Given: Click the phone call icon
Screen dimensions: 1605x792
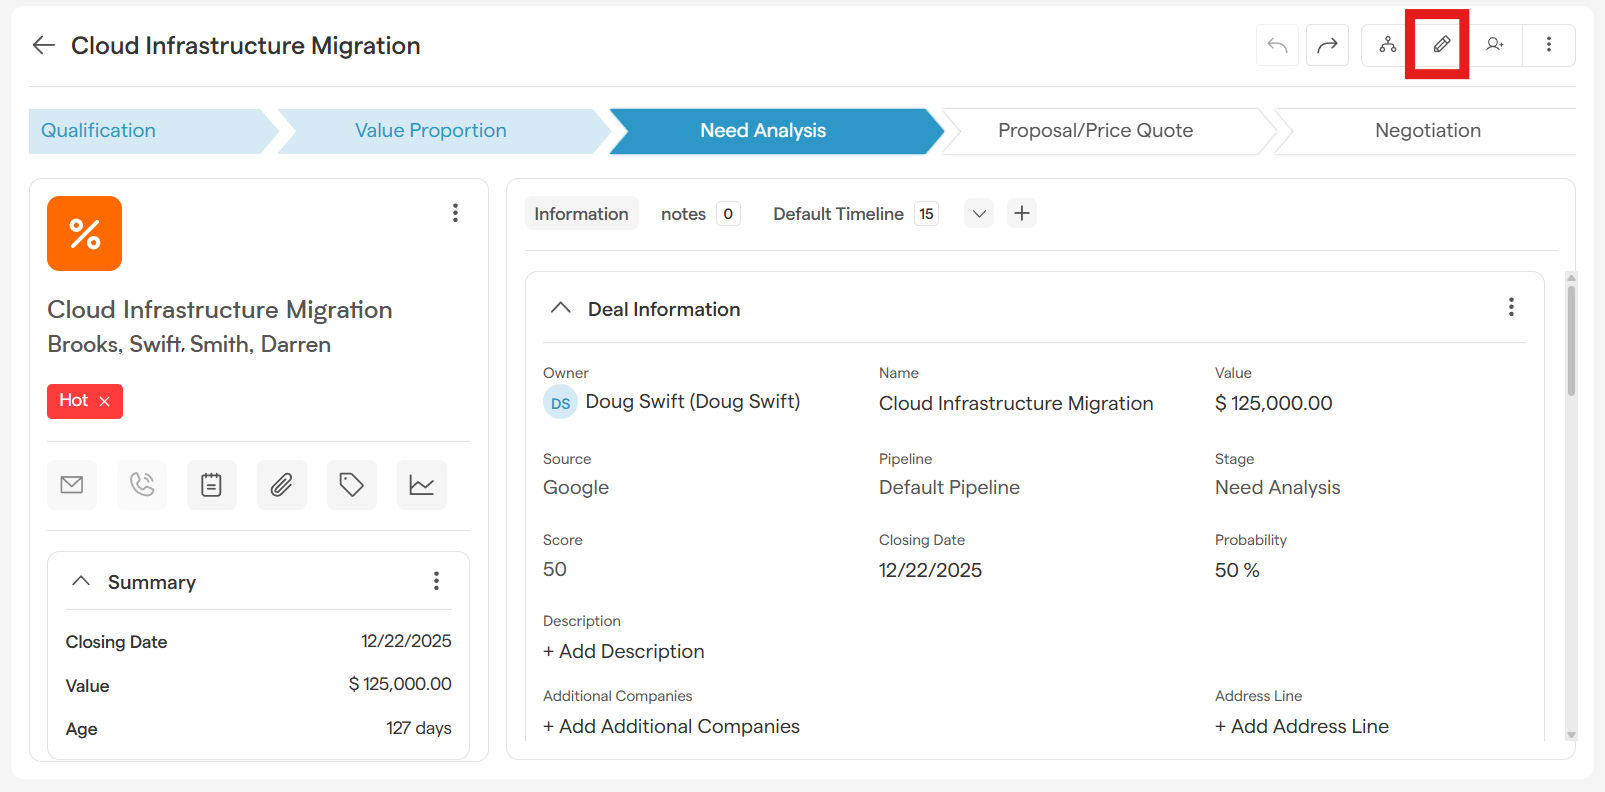Looking at the screenshot, I should [142, 485].
